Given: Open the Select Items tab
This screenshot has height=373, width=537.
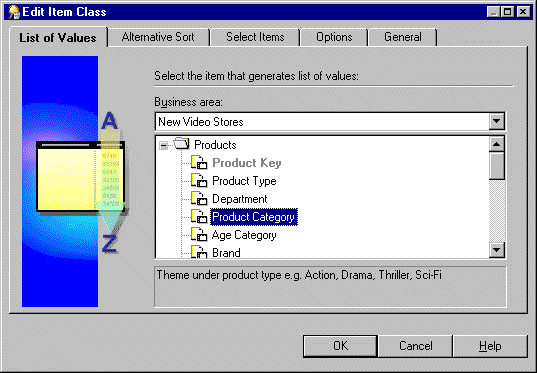Looking at the screenshot, I should point(255,37).
